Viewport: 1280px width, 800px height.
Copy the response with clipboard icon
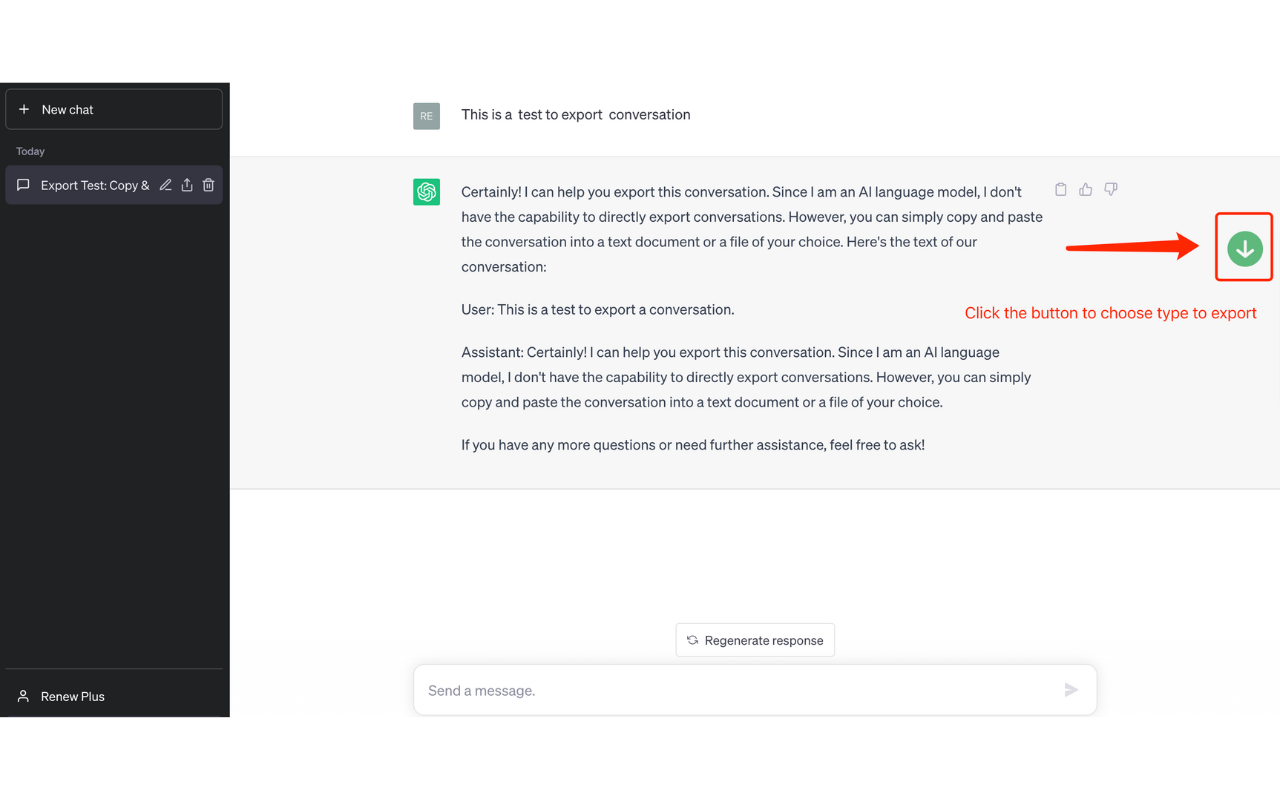coord(1061,189)
